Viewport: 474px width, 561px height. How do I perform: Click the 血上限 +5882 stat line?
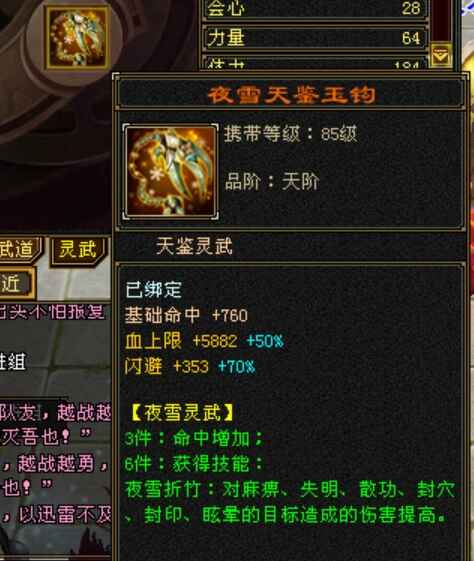click(x=204, y=341)
